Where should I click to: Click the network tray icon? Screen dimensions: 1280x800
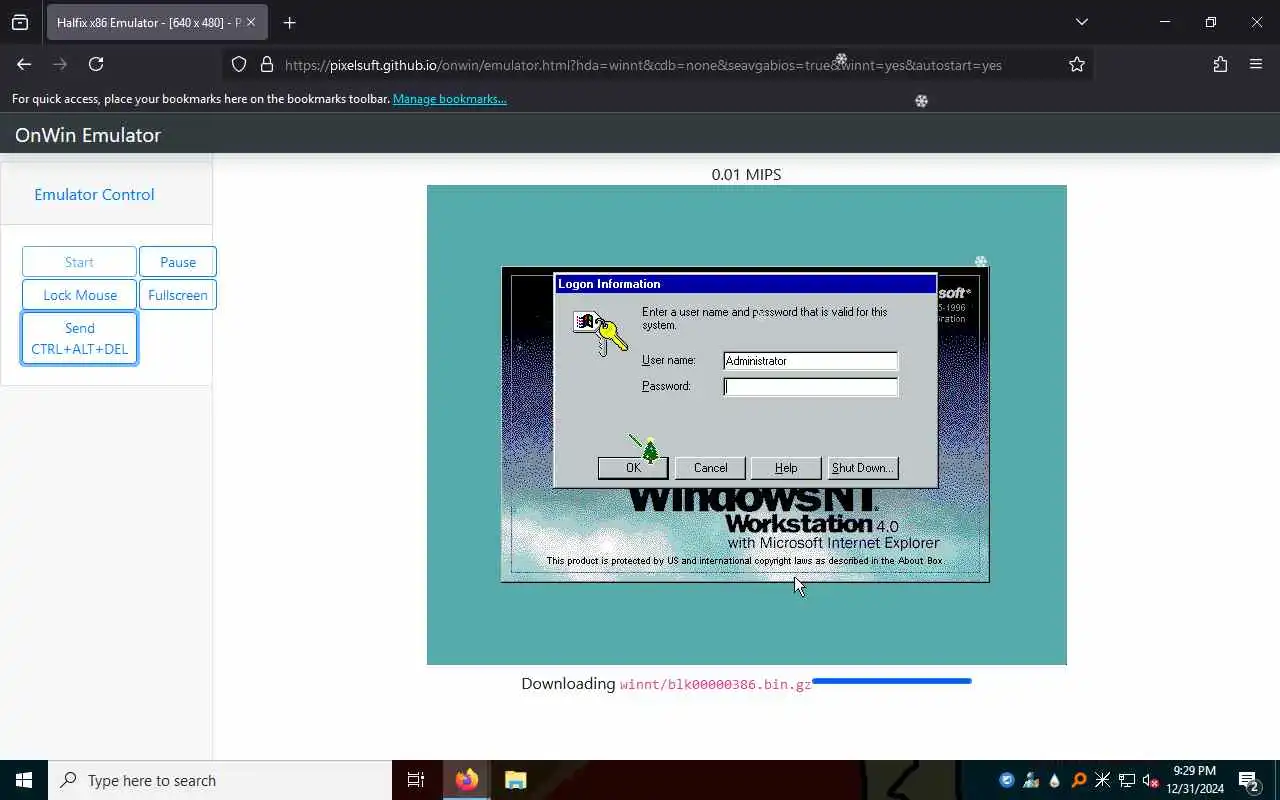point(1126,780)
